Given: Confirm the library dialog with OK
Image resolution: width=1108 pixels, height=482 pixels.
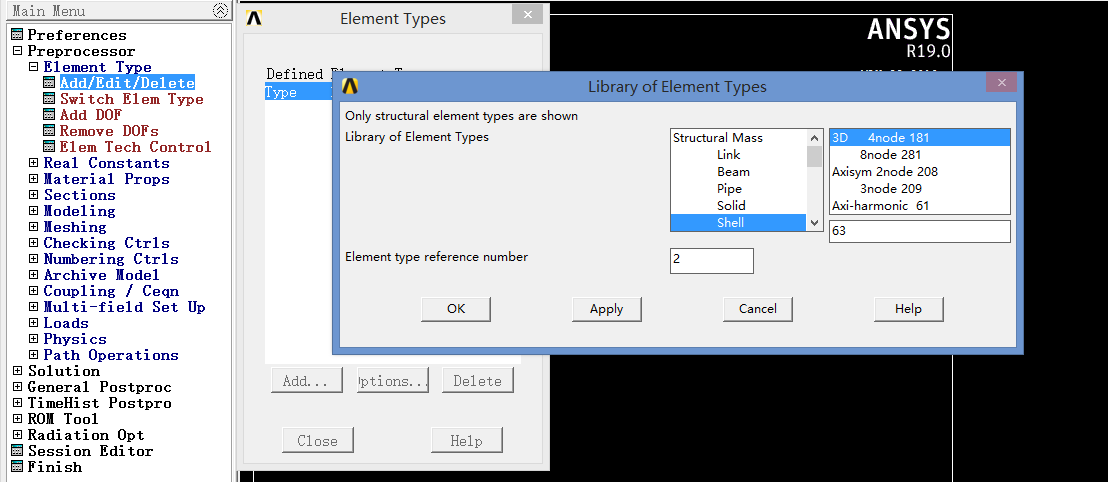Looking at the screenshot, I should click(456, 309).
